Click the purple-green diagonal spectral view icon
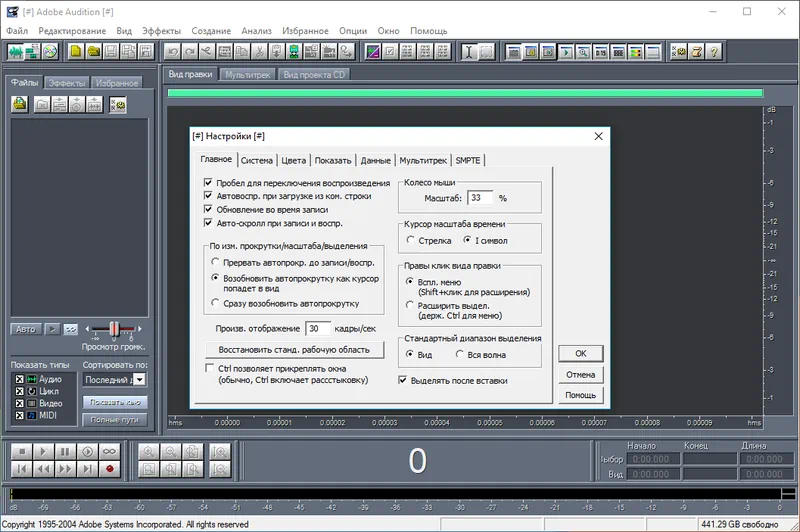The height and width of the screenshot is (532, 800). [x=372, y=52]
